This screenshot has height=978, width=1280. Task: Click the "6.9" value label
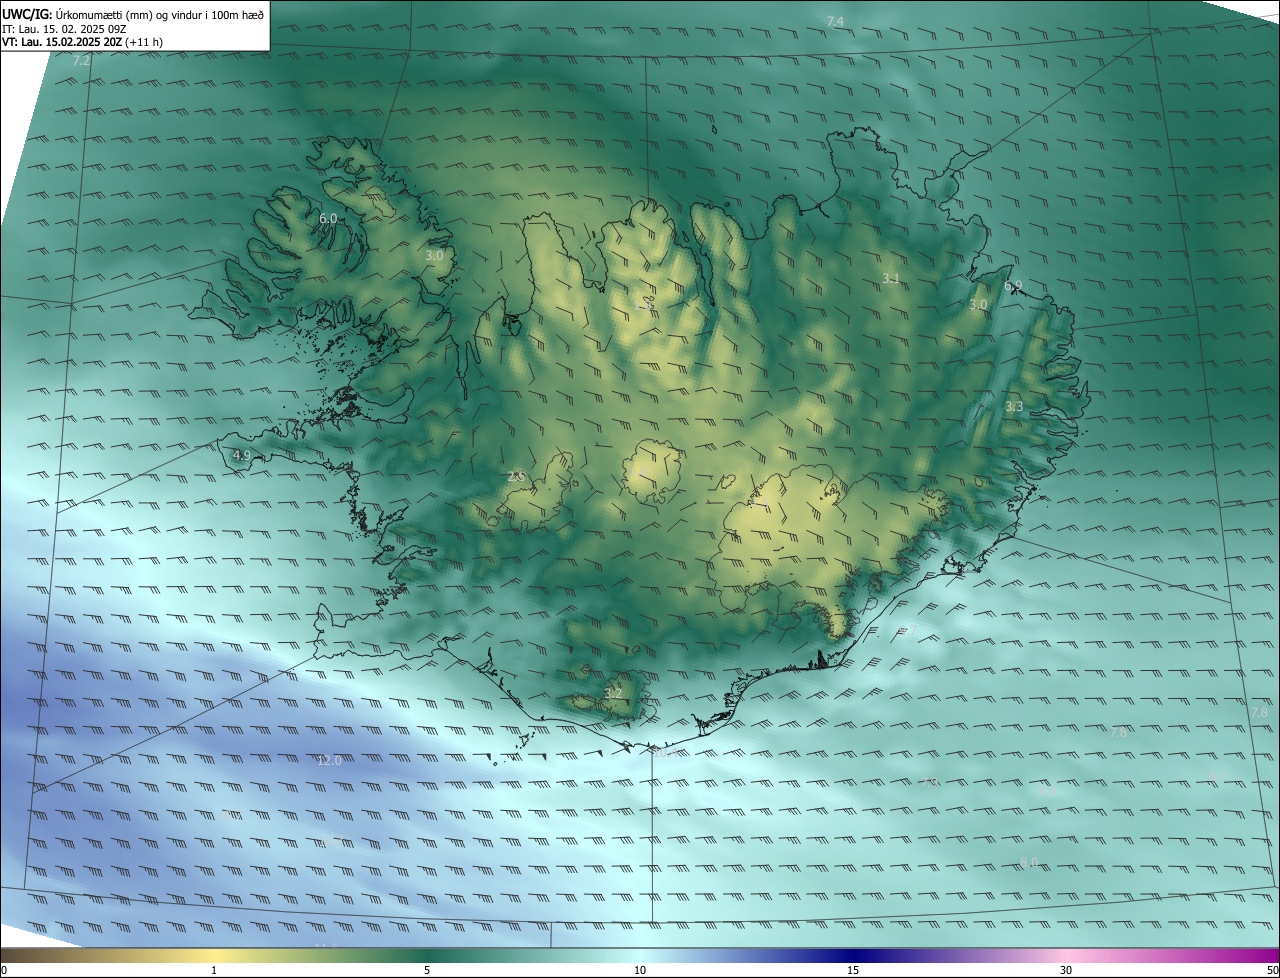[x=1013, y=286]
